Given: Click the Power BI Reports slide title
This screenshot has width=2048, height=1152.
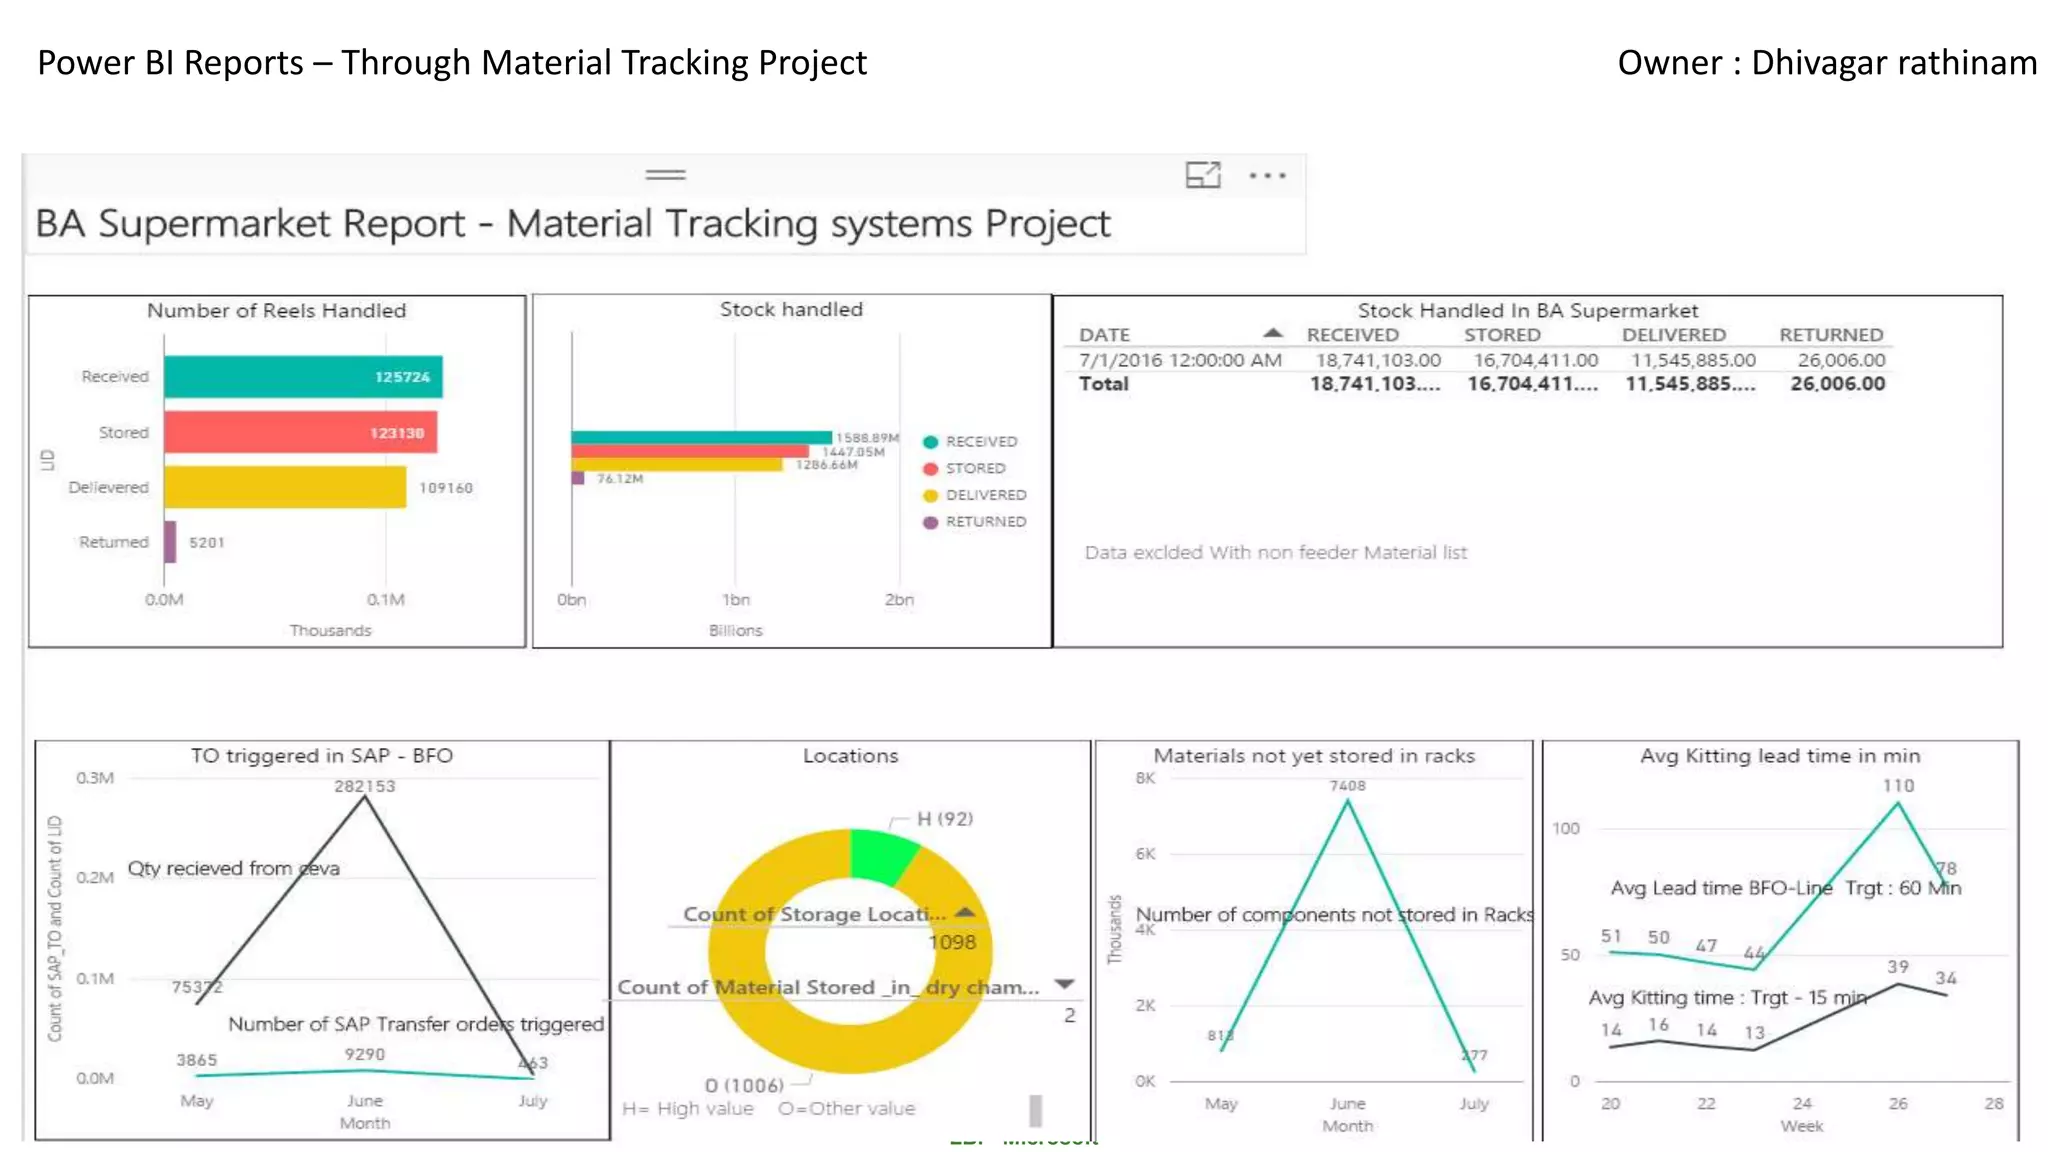Looking at the screenshot, I should pyautogui.click(x=452, y=63).
